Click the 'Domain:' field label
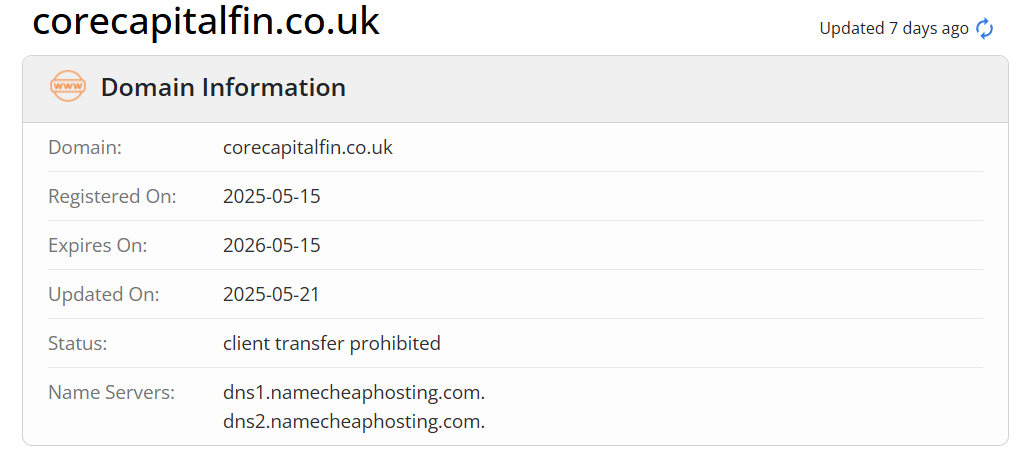Viewport: 1013px width, 455px height. [85, 147]
